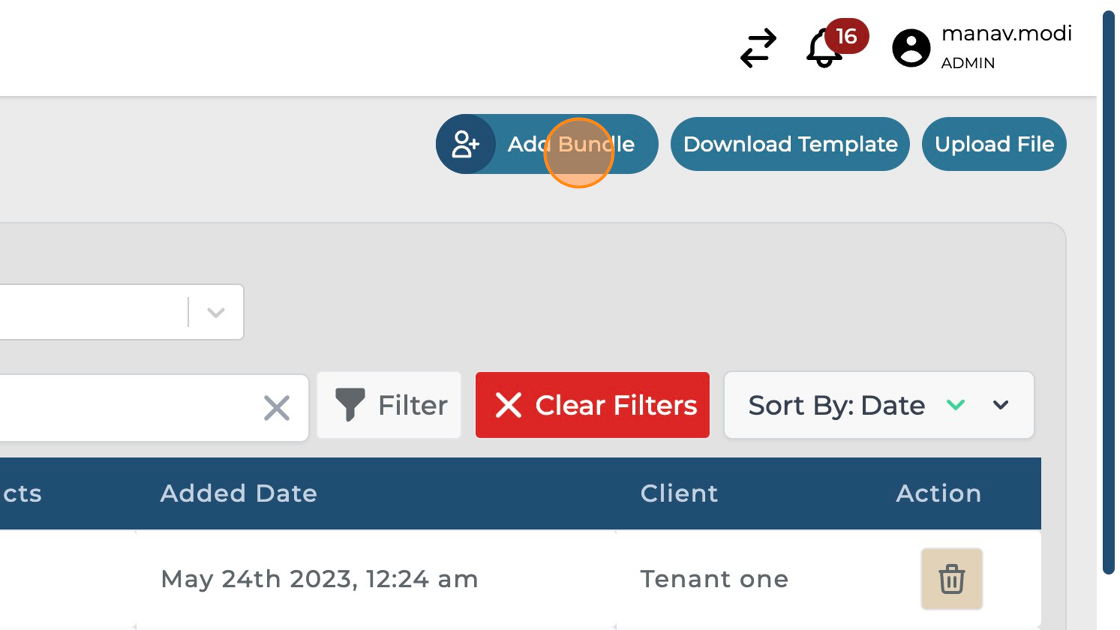The height and width of the screenshot is (630, 1120).
Task: Click the manav.modi username
Action: 1006,34
